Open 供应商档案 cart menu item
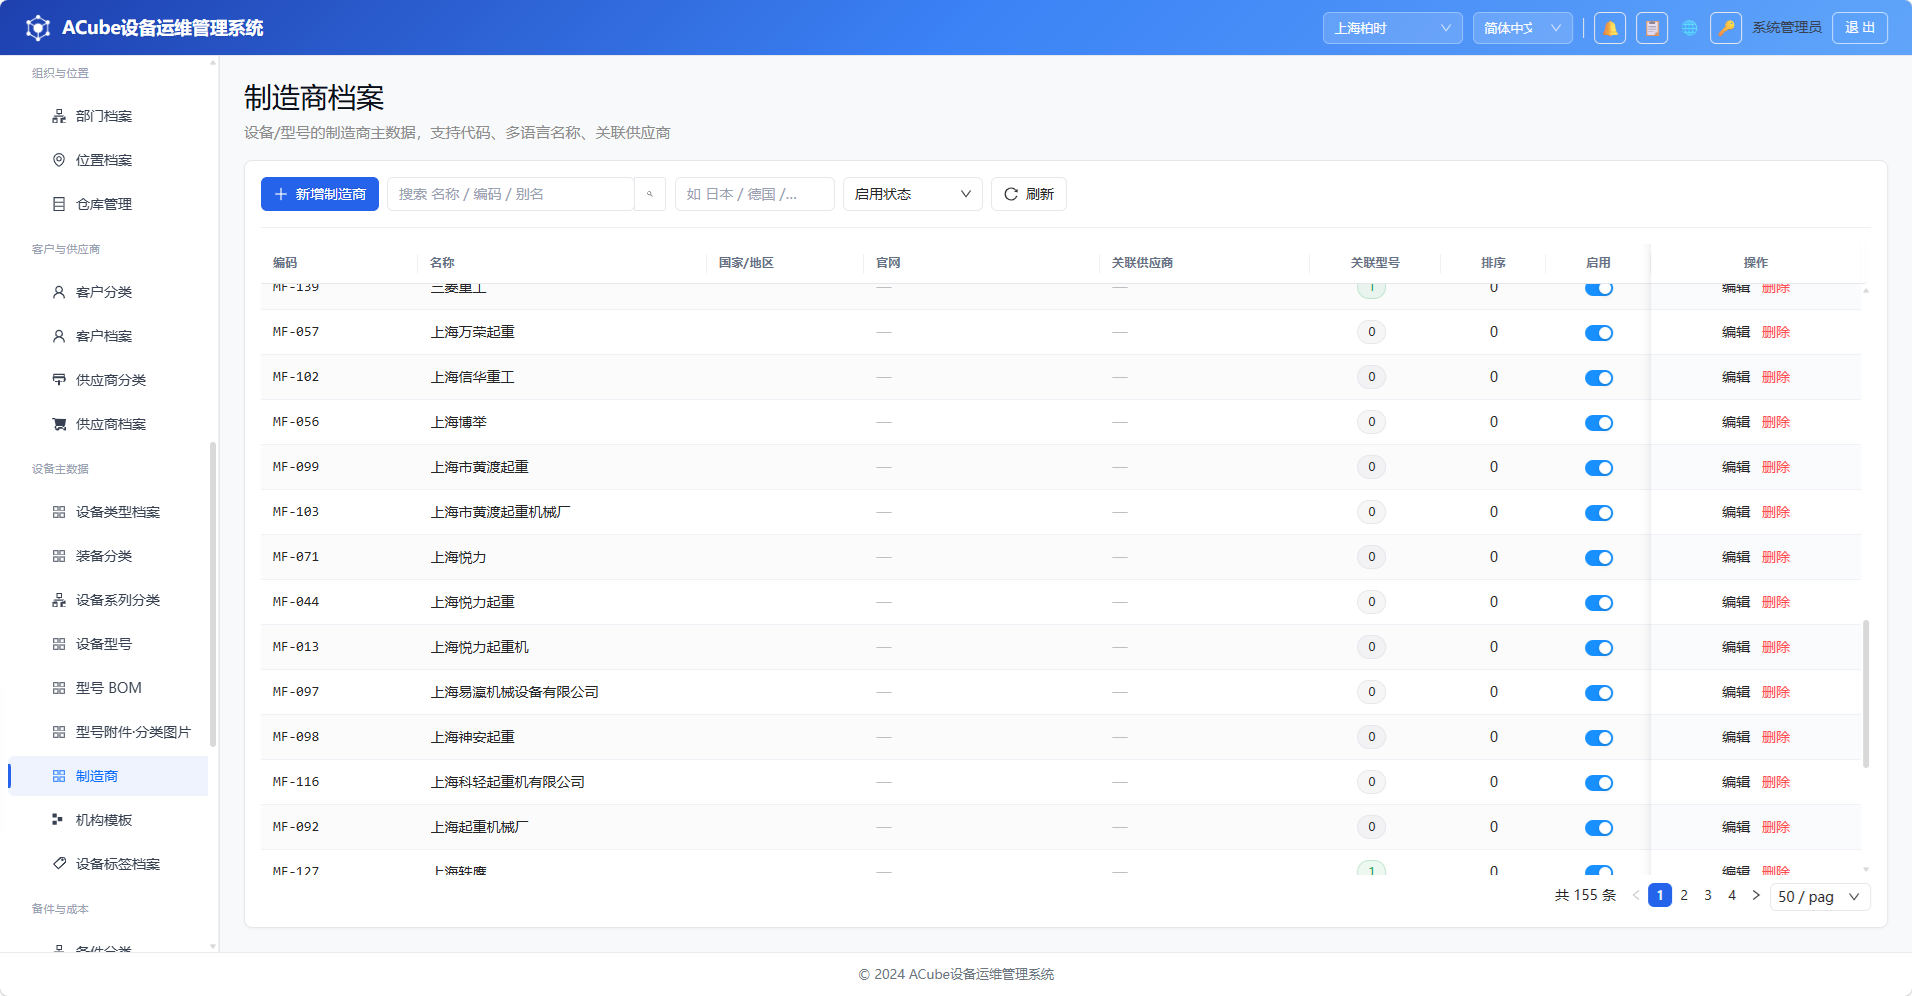 110,424
